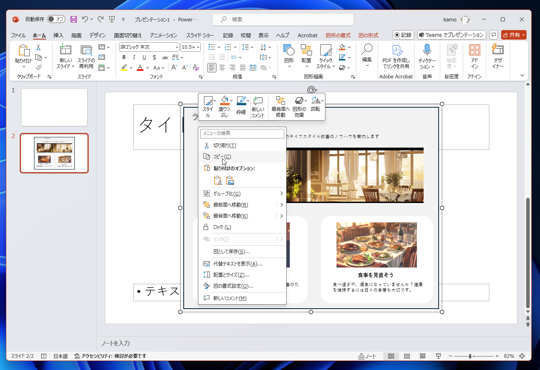Select the Keep Source Formatting paste option icon
The width and height of the screenshot is (540, 370).
point(217,181)
